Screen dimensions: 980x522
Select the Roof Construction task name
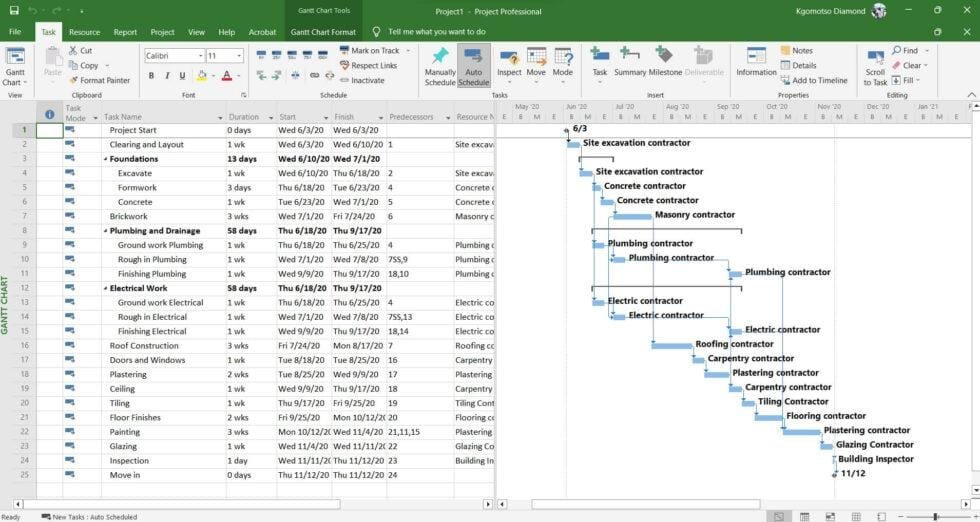(x=144, y=346)
